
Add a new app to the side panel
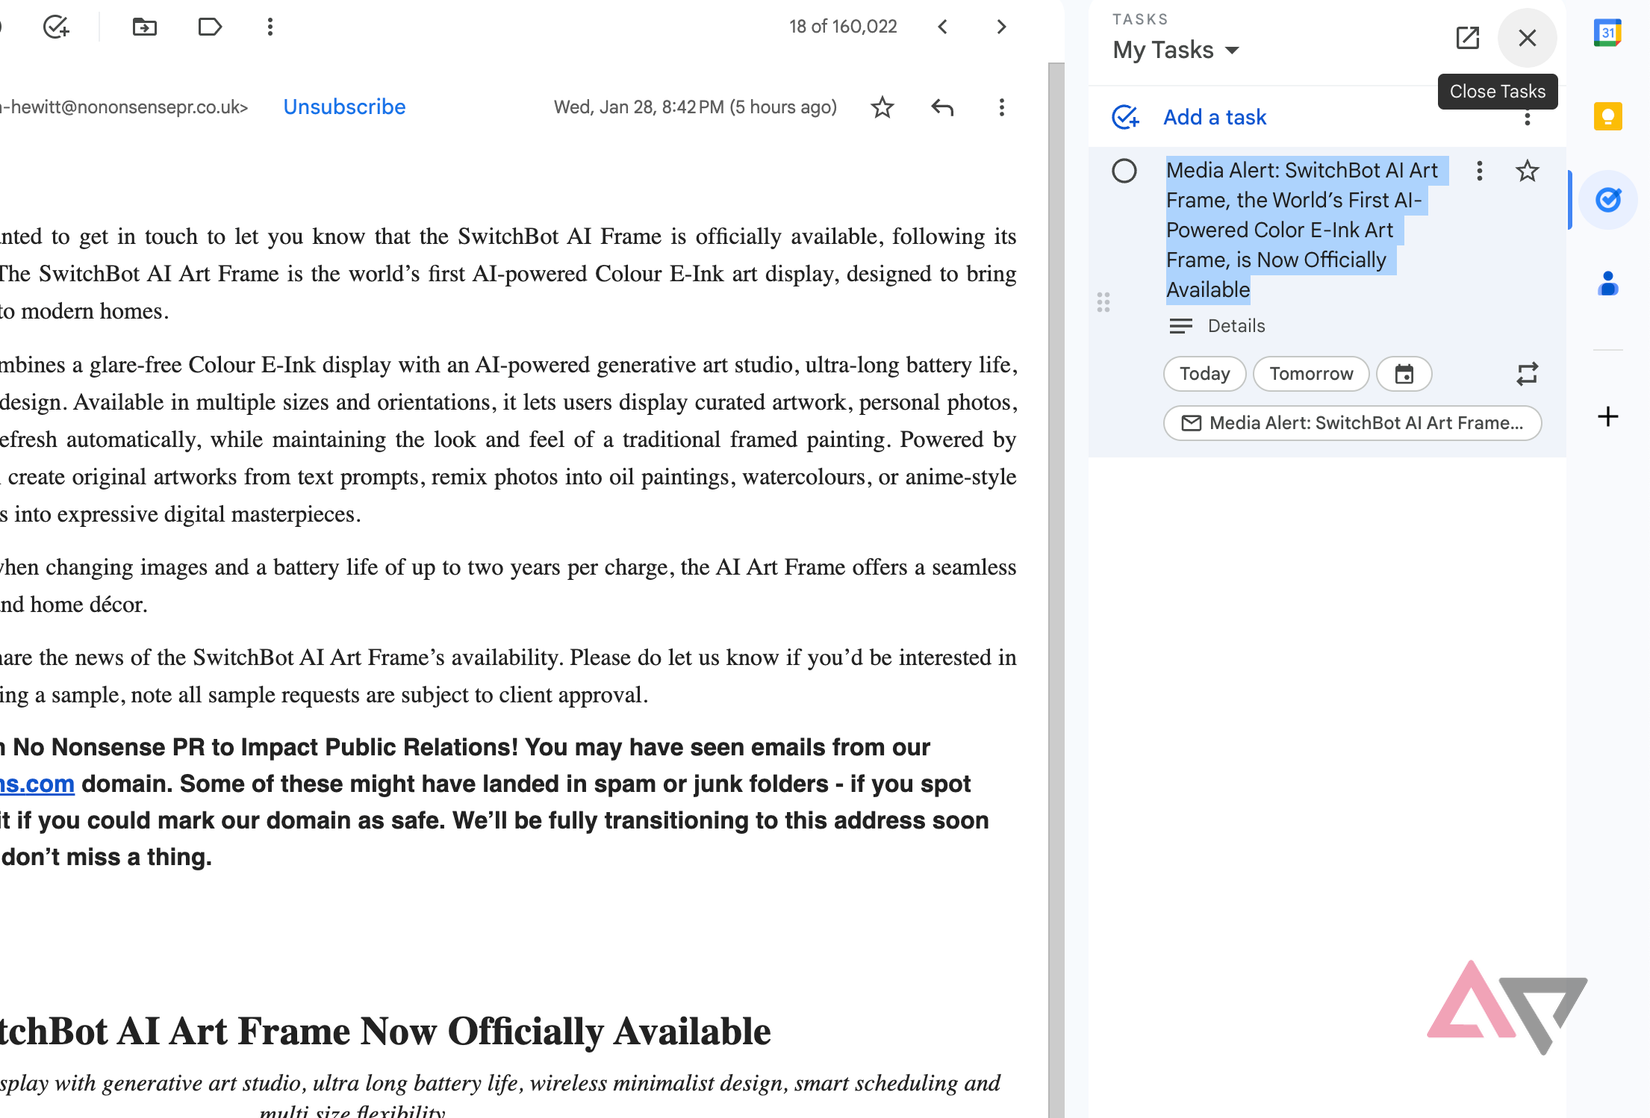[1607, 417]
